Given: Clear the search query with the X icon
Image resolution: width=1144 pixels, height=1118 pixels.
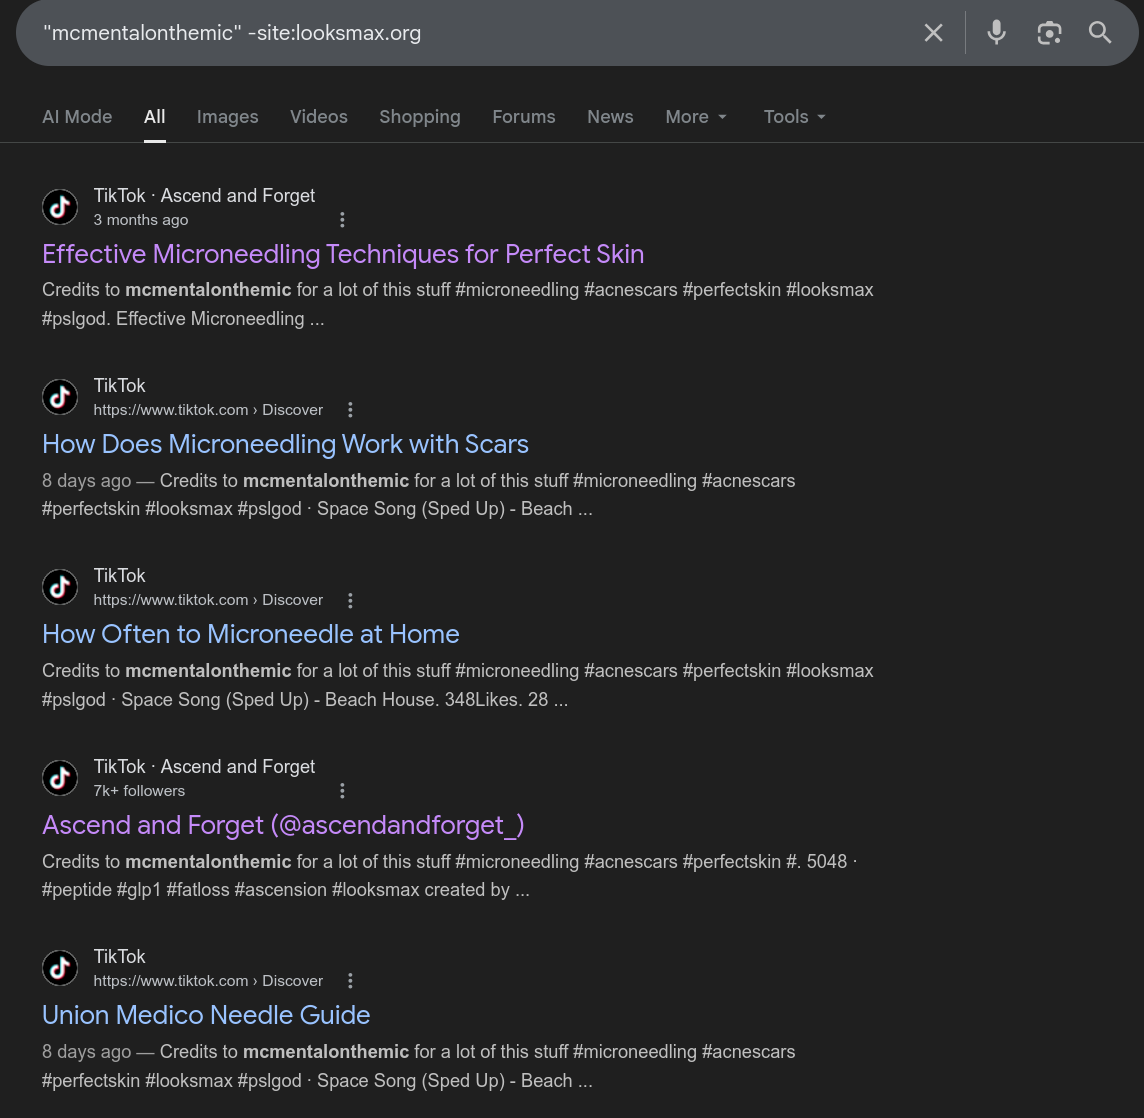Looking at the screenshot, I should 933,33.
